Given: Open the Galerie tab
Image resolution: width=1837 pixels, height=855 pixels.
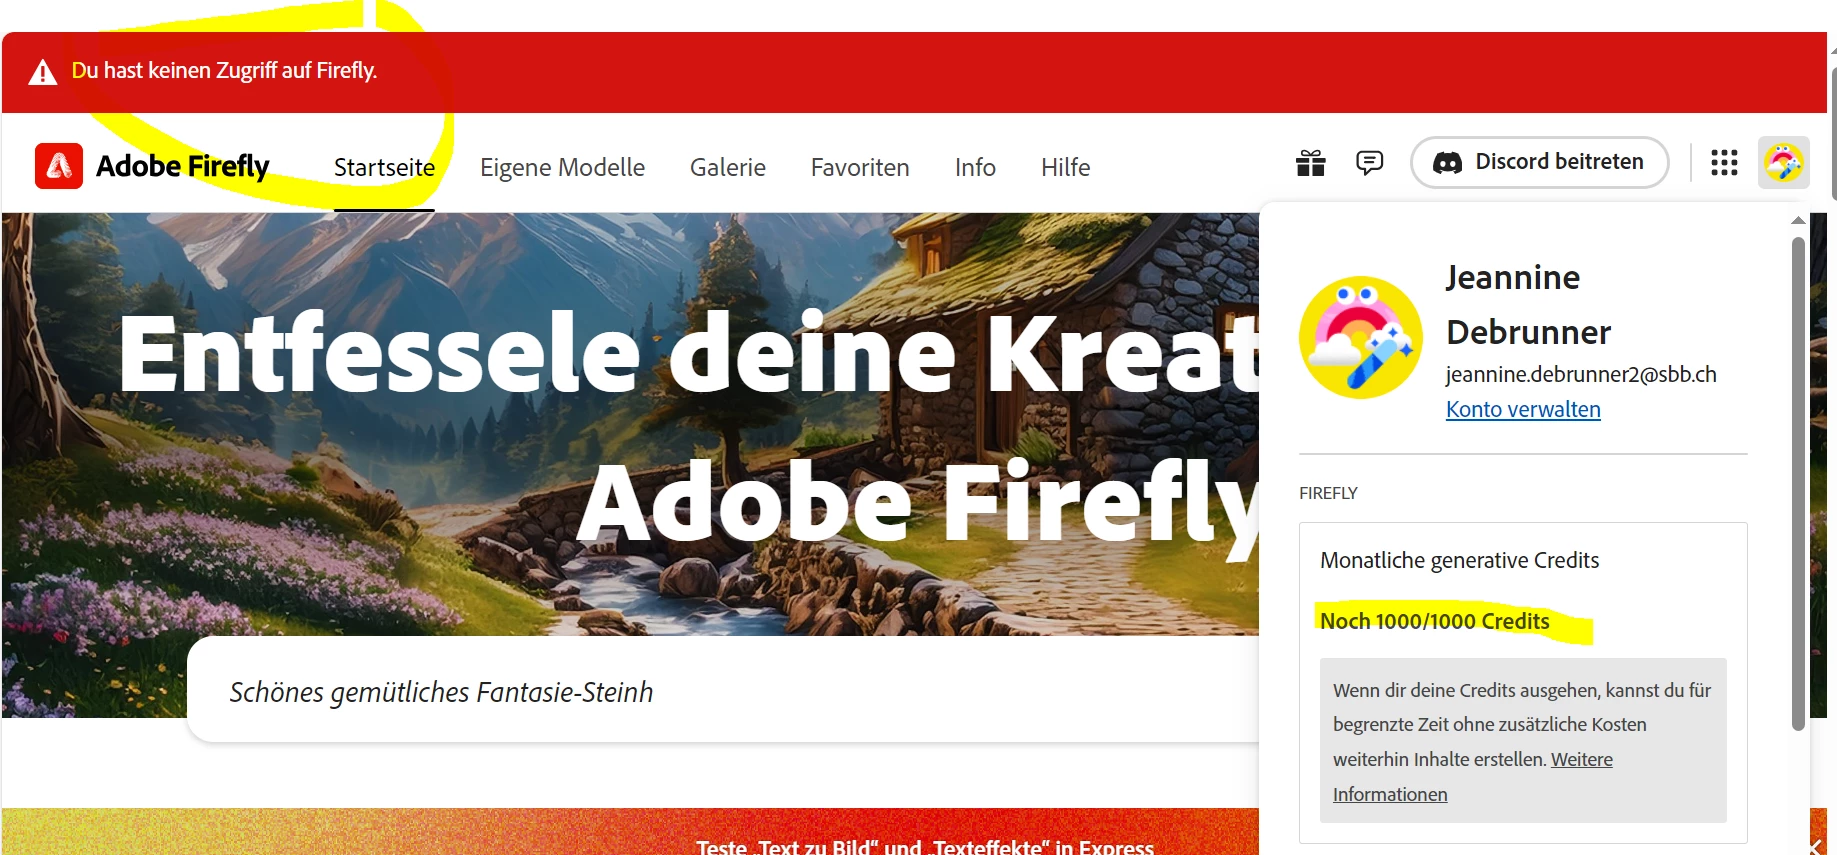Looking at the screenshot, I should coord(728,167).
